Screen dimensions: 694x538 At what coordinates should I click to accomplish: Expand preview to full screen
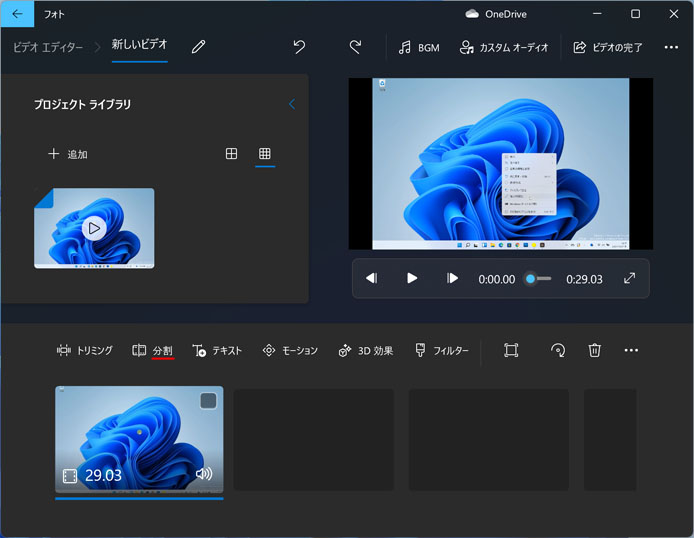click(629, 278)
